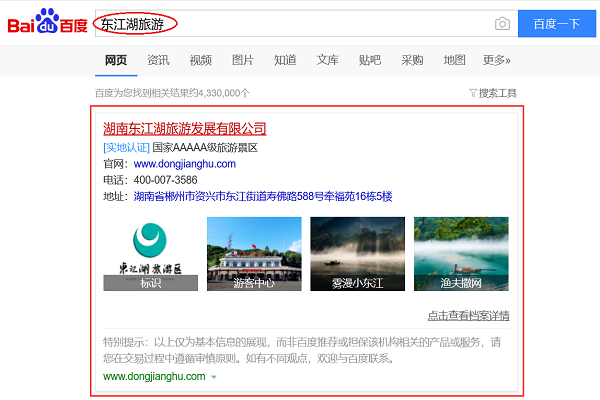The image size is (600, 400).
Task: Open the 渔夫撒网 picture
Action: 461,253
